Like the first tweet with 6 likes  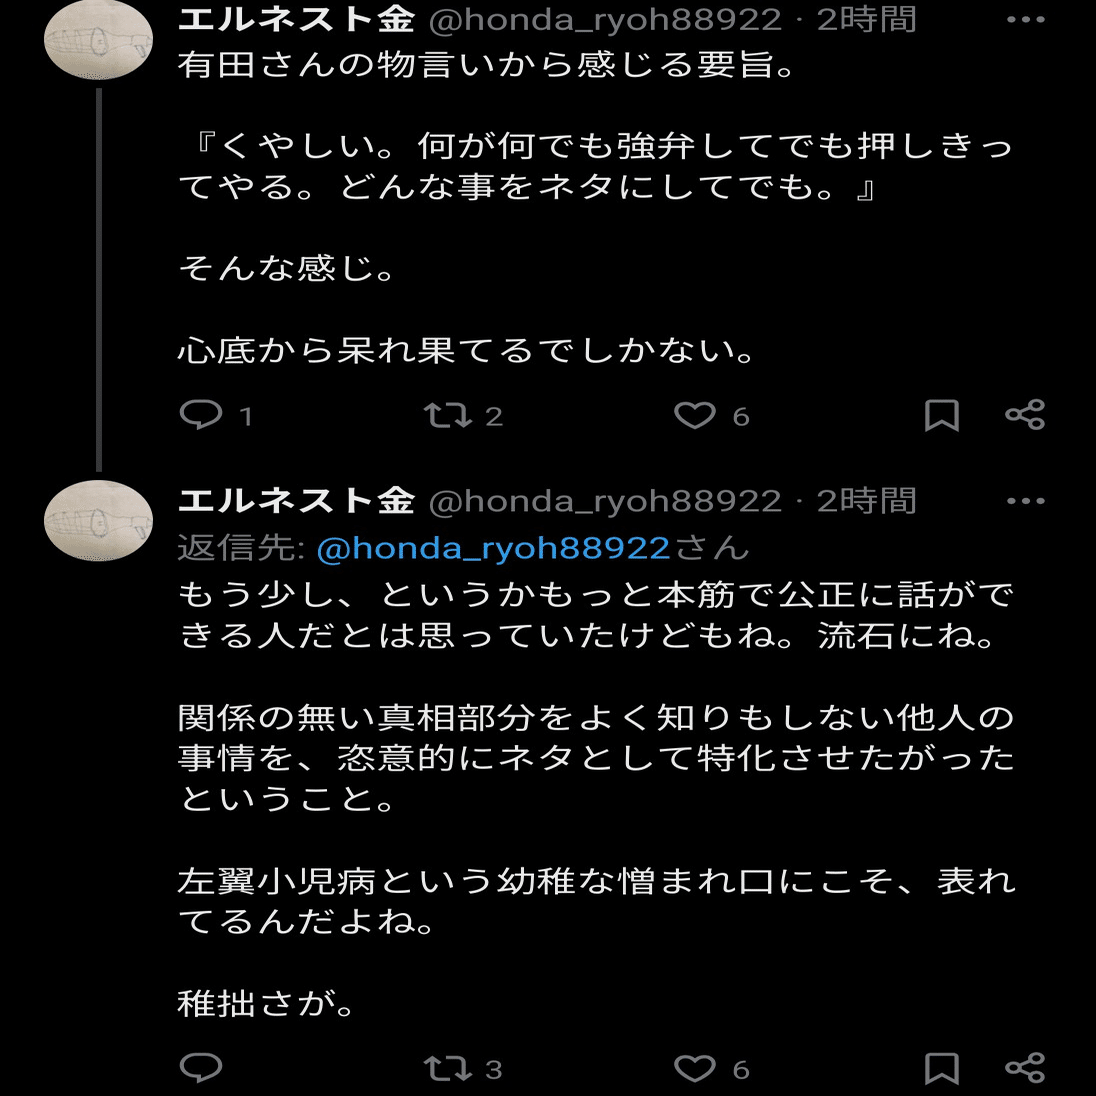[x=695, y=415]
